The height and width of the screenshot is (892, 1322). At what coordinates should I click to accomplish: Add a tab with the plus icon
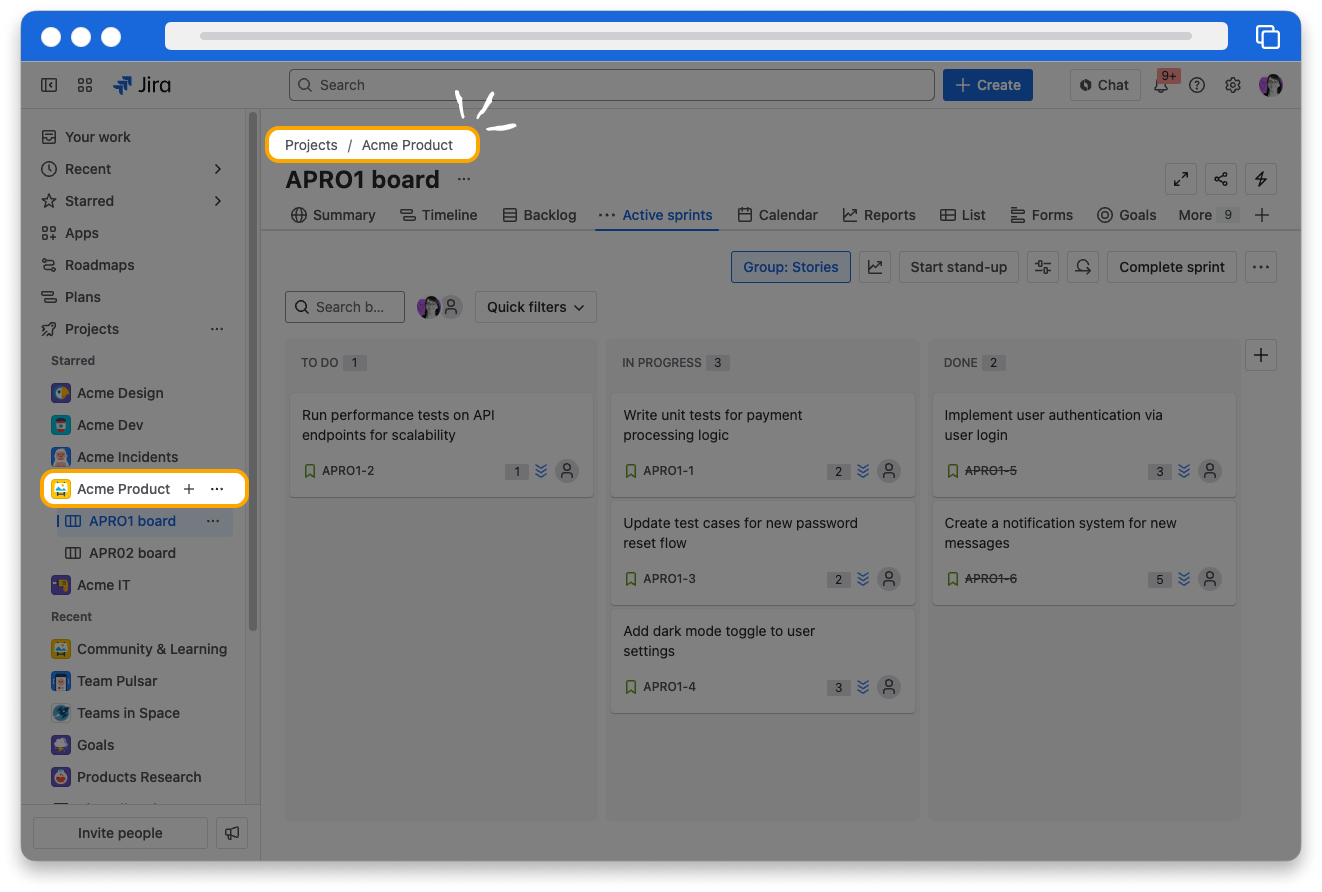click(1262, 215)
